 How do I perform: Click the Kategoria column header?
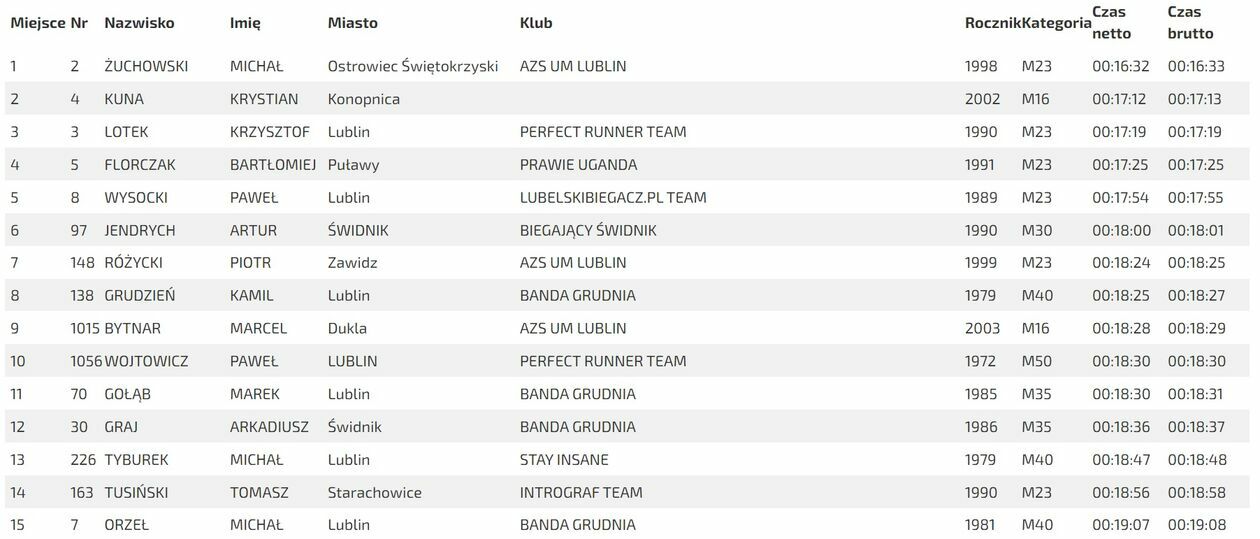[x=1056, y=22]
